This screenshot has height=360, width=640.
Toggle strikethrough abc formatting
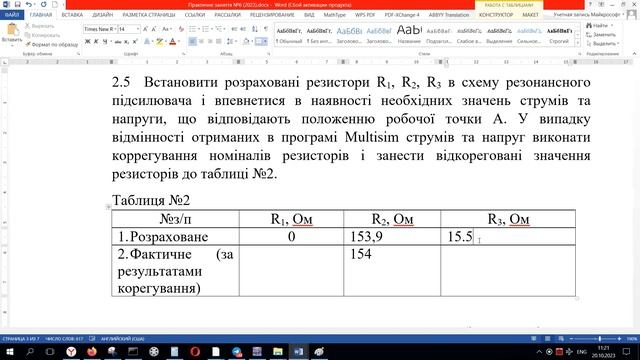pyautogui.click(x=118, y=42)
